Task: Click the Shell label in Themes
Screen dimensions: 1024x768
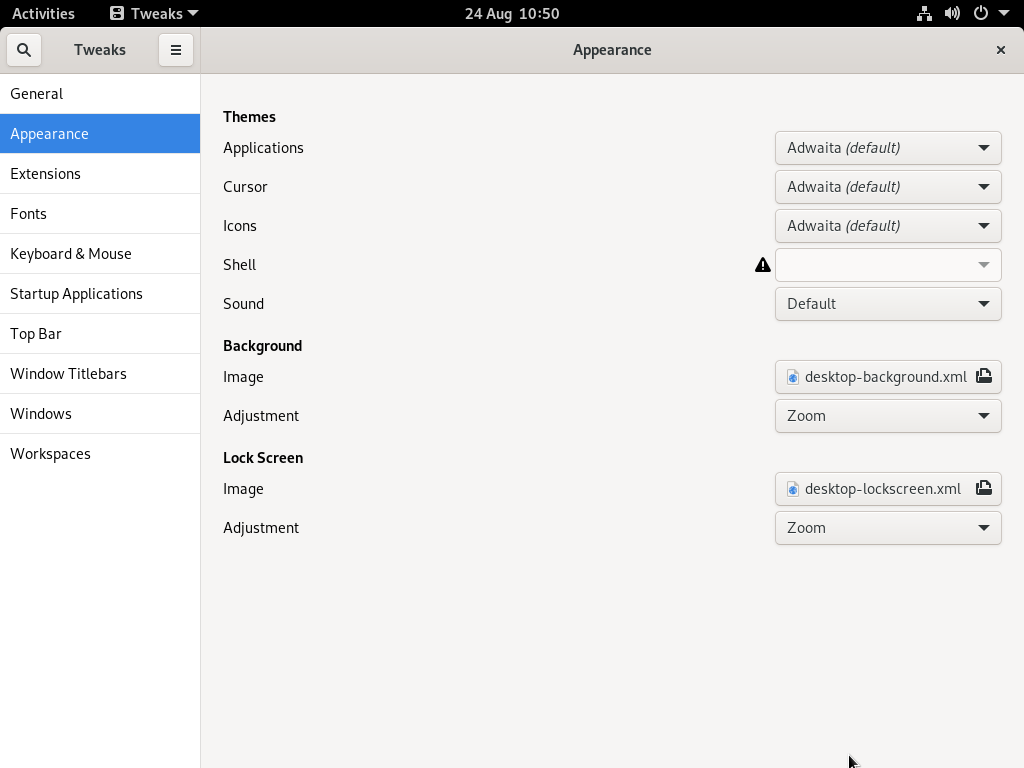Action: point(240,264)
